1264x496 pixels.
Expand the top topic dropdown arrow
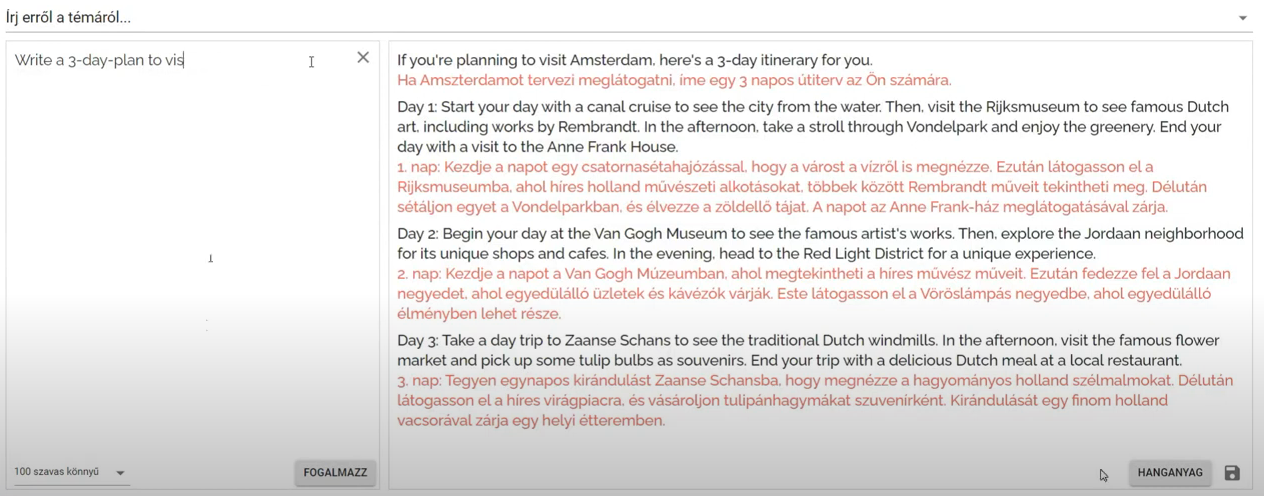(1243, 18)
